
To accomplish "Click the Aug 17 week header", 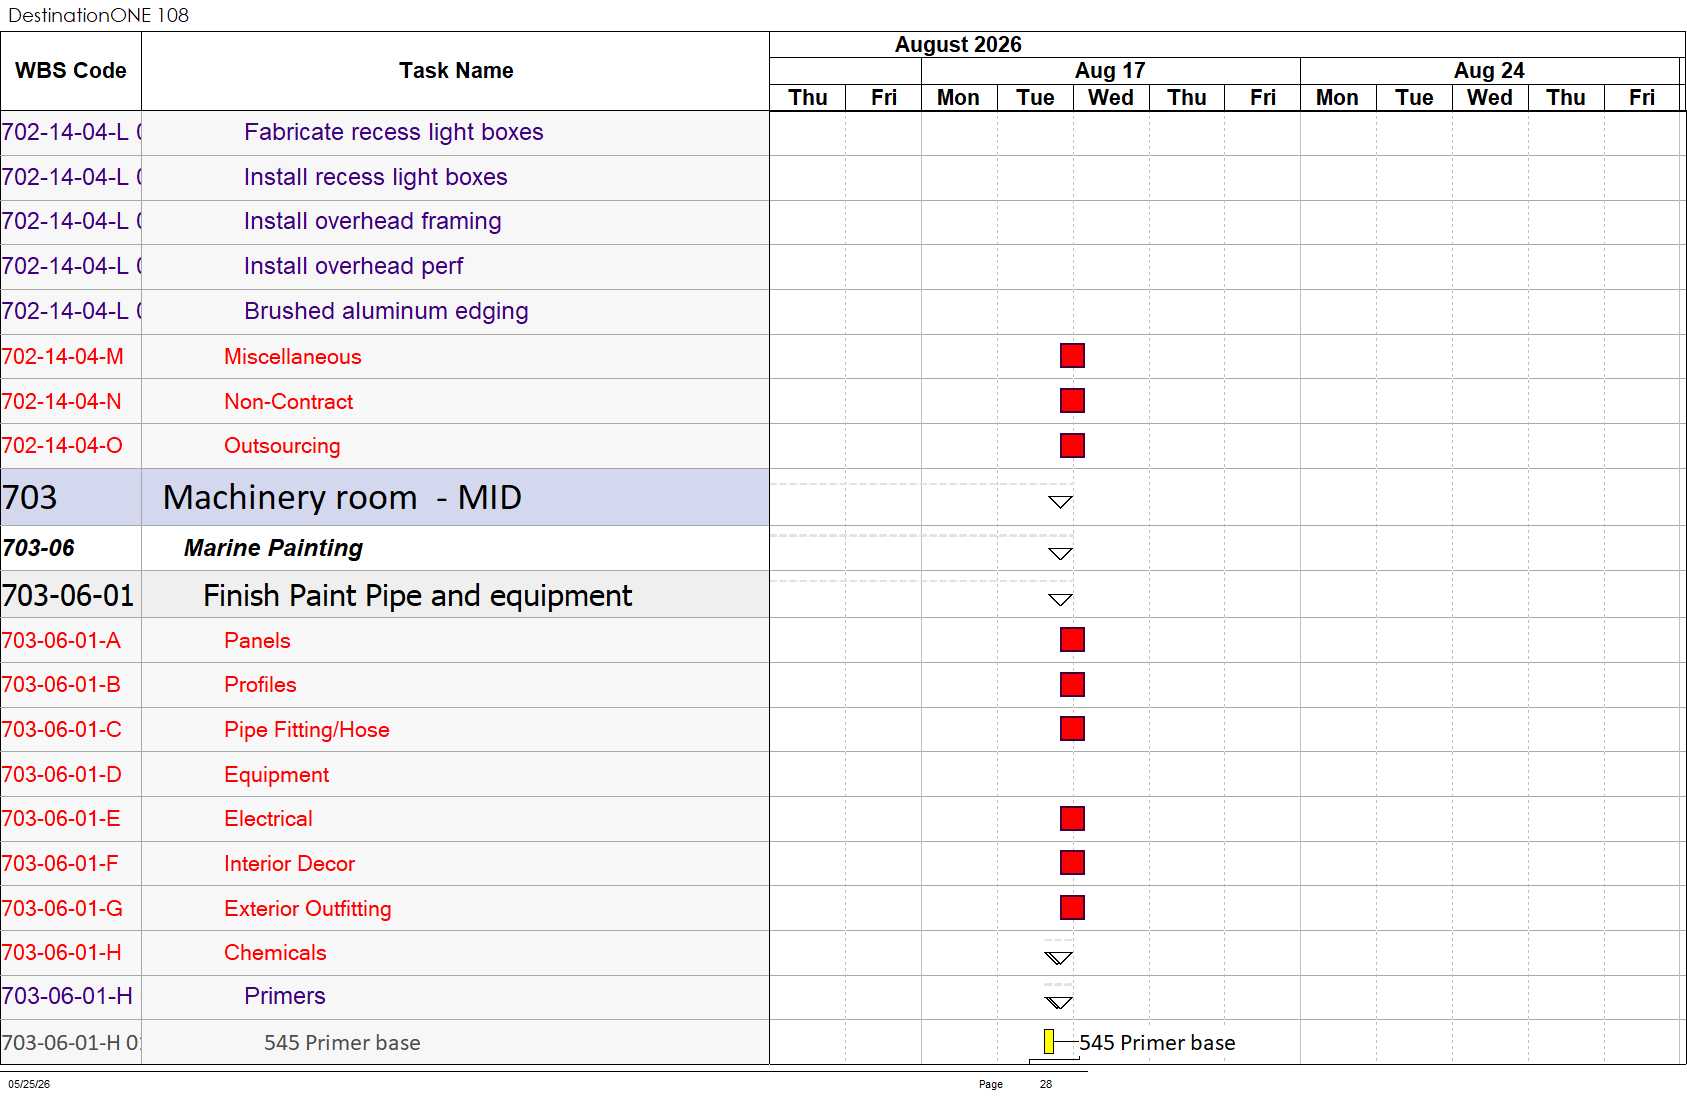I will [x=1110, y=71].
